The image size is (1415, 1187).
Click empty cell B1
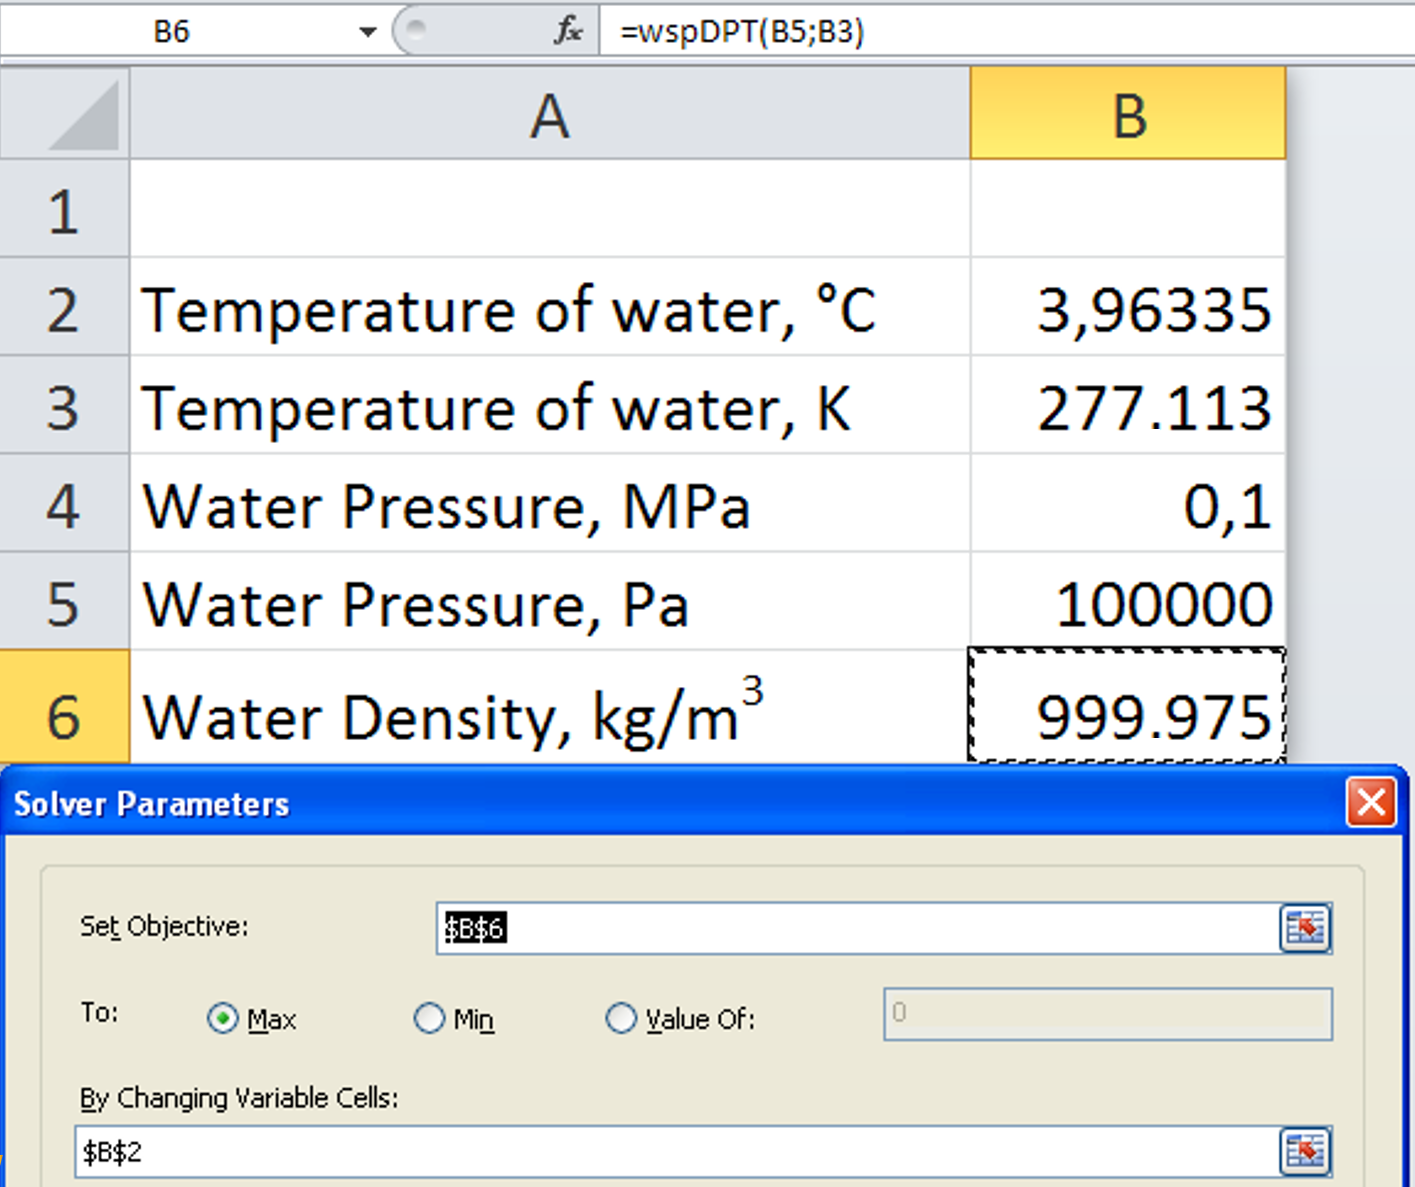(1128, 208)
